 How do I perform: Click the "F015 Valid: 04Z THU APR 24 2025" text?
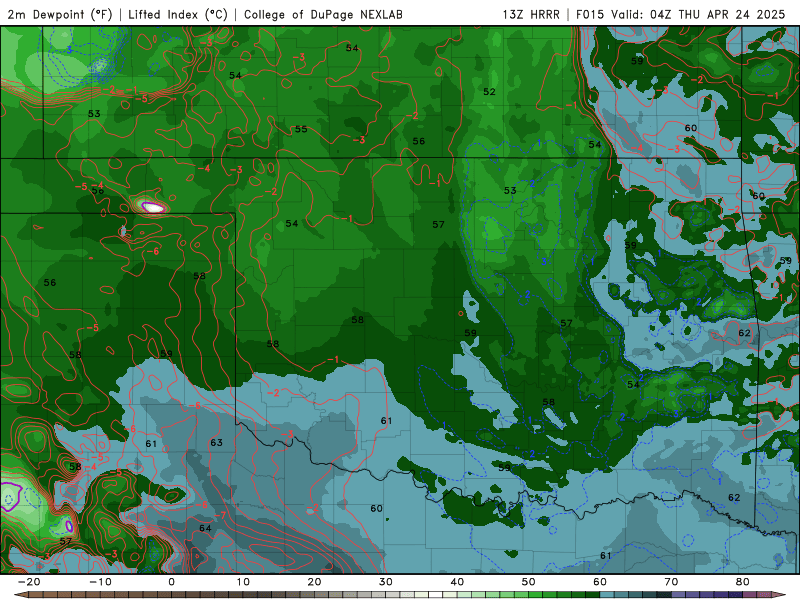[680, 14]
